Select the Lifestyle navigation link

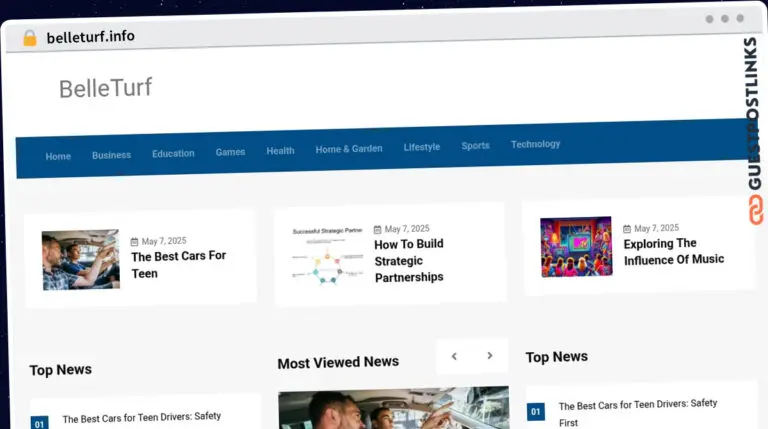click(x=421, y=147)
